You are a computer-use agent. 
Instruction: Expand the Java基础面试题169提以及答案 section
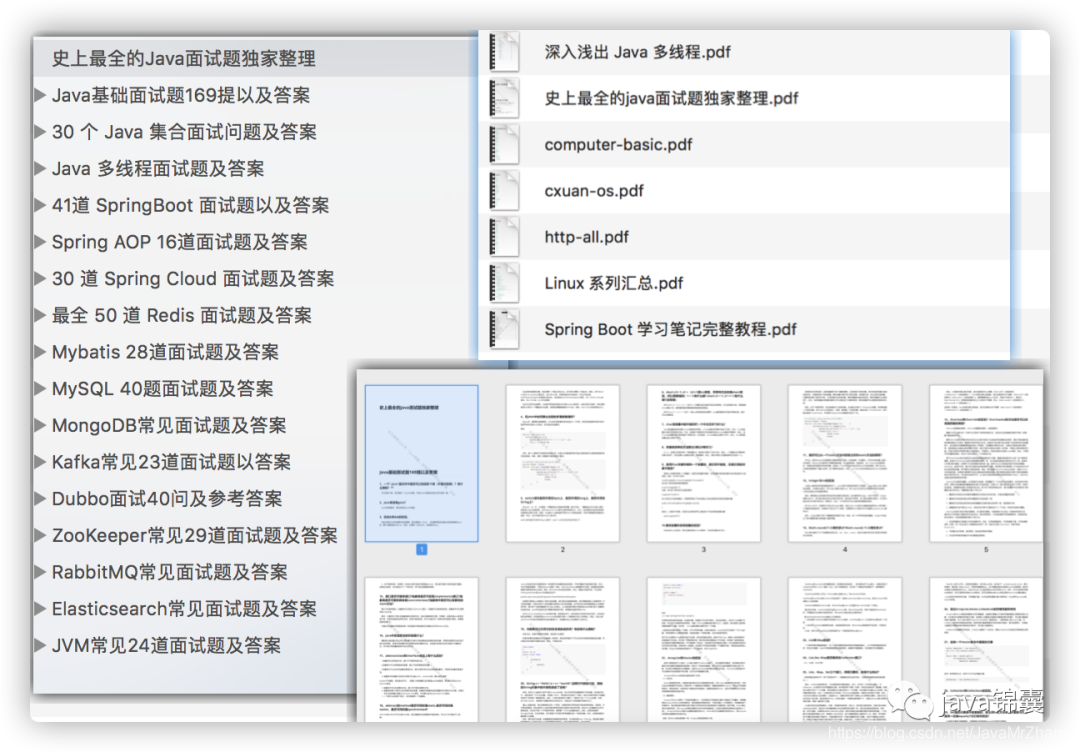(41, 95)
